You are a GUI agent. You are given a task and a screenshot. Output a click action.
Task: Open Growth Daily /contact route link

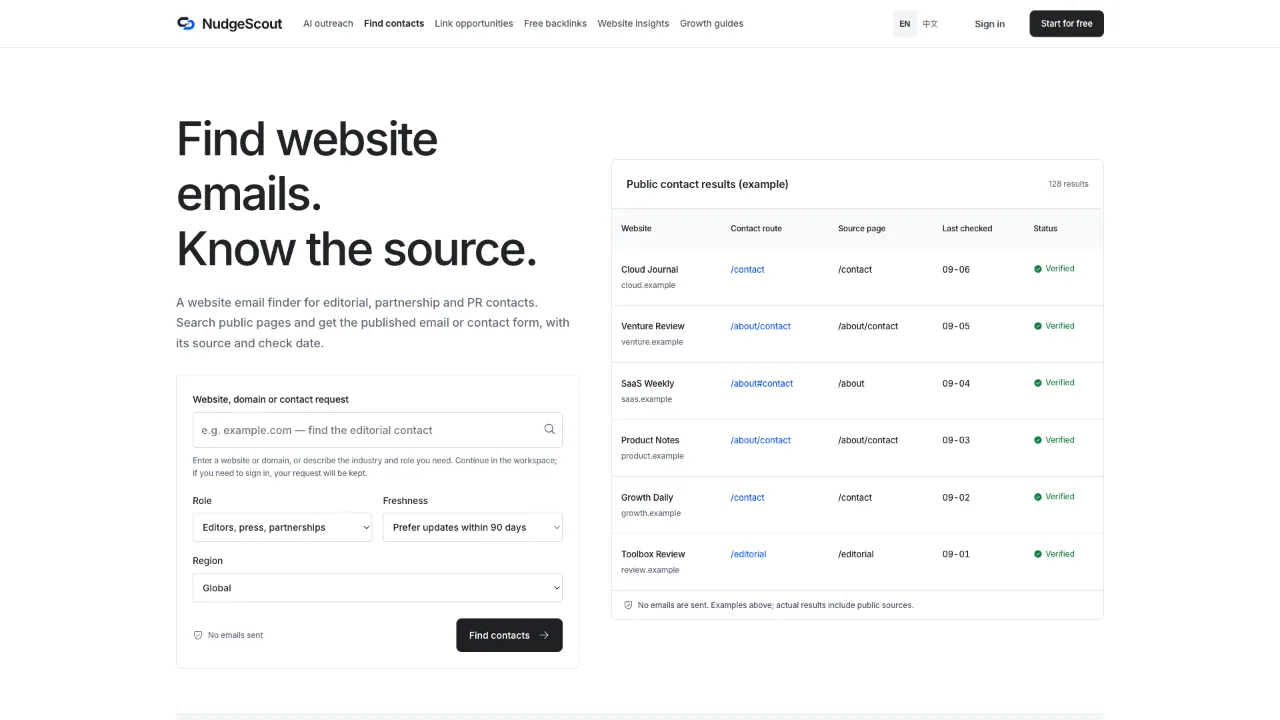[748, 498]
